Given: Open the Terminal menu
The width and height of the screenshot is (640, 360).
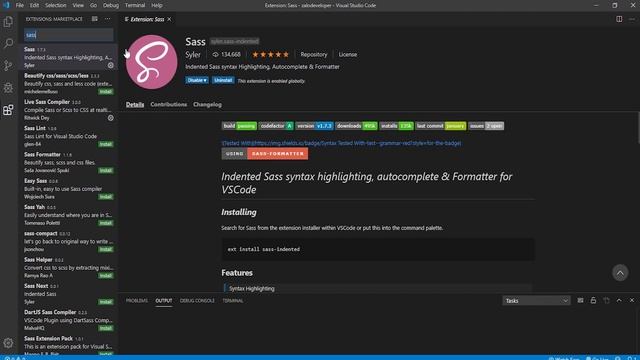Looking at the screenshot, I should pos(135,5).
